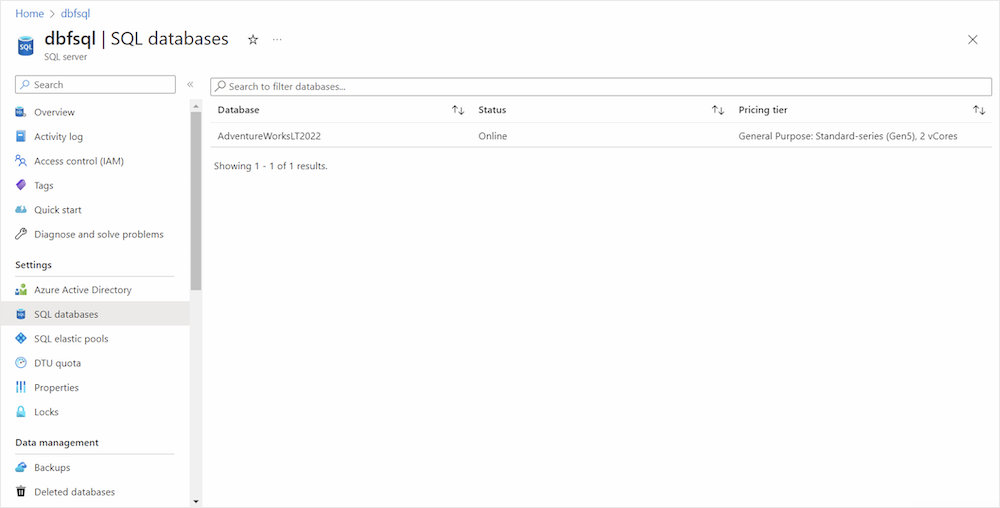Screen dimensions: 1000x508
Task: Click the Online status cell
Action: 493,136
